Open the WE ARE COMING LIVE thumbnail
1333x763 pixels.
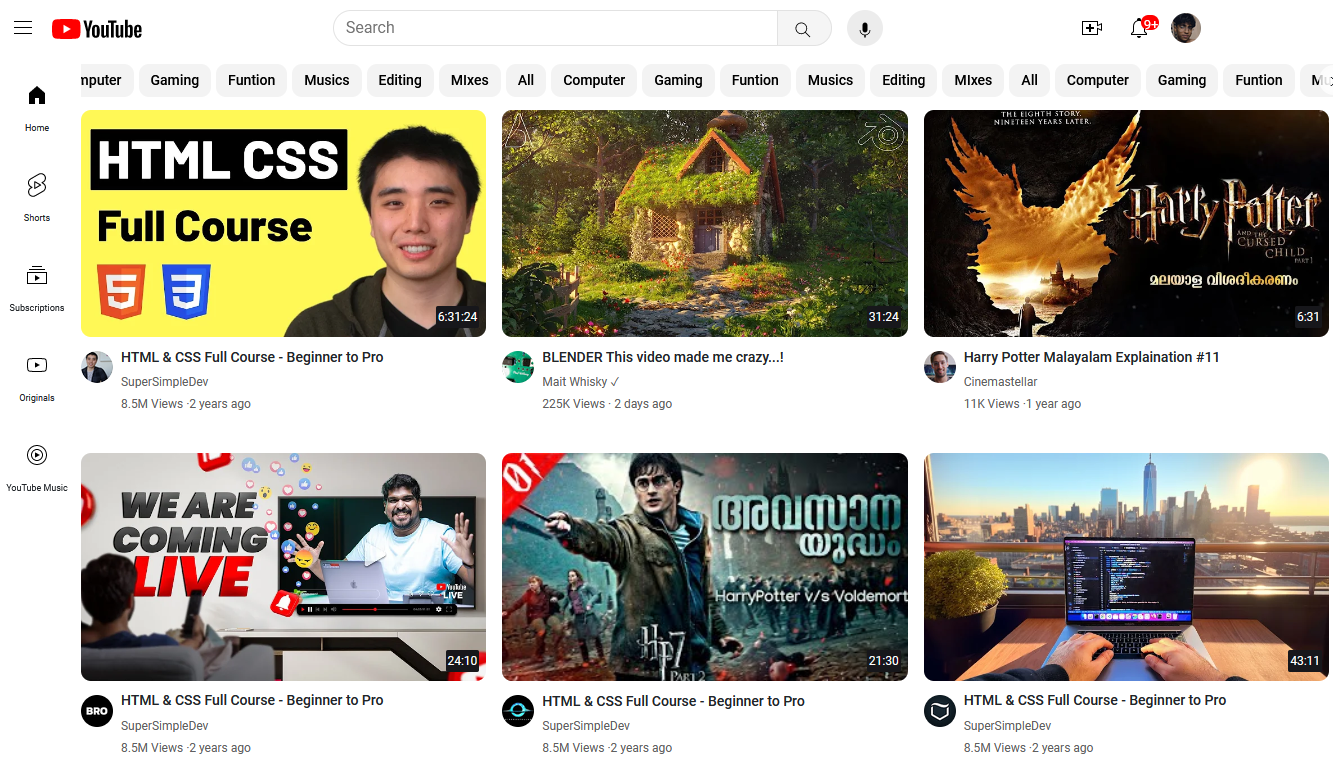point(283,566)
